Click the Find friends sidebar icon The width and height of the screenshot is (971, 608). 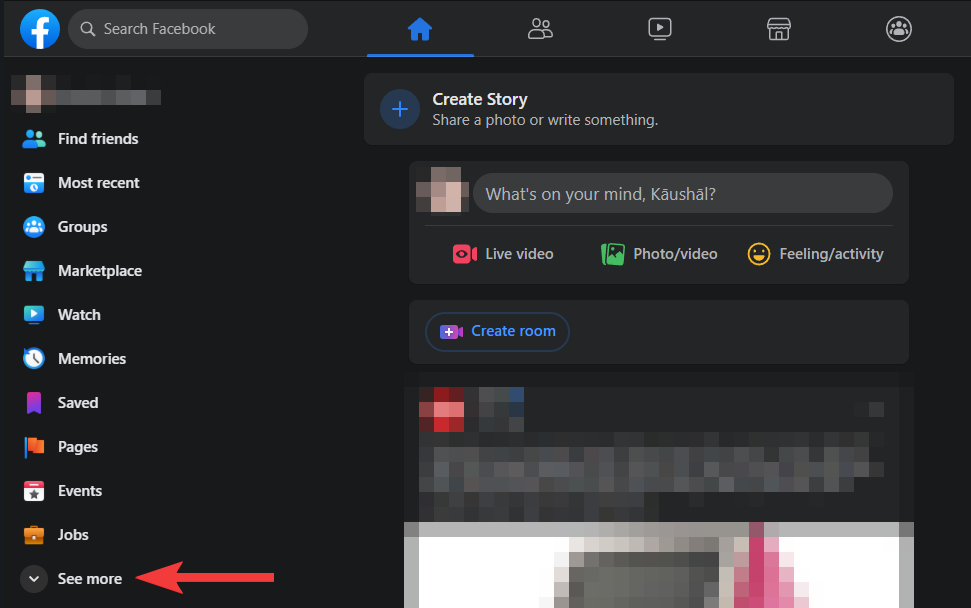pyautogui.click(x=34, y=139)
